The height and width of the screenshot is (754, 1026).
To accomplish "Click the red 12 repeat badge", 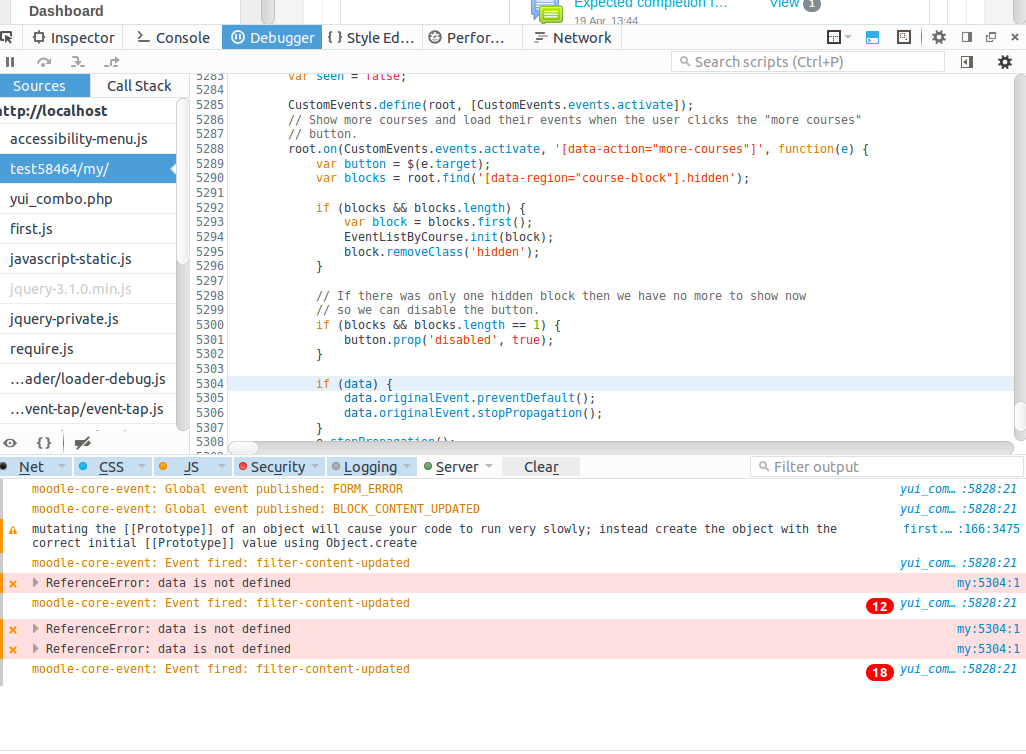I will 879,606.
